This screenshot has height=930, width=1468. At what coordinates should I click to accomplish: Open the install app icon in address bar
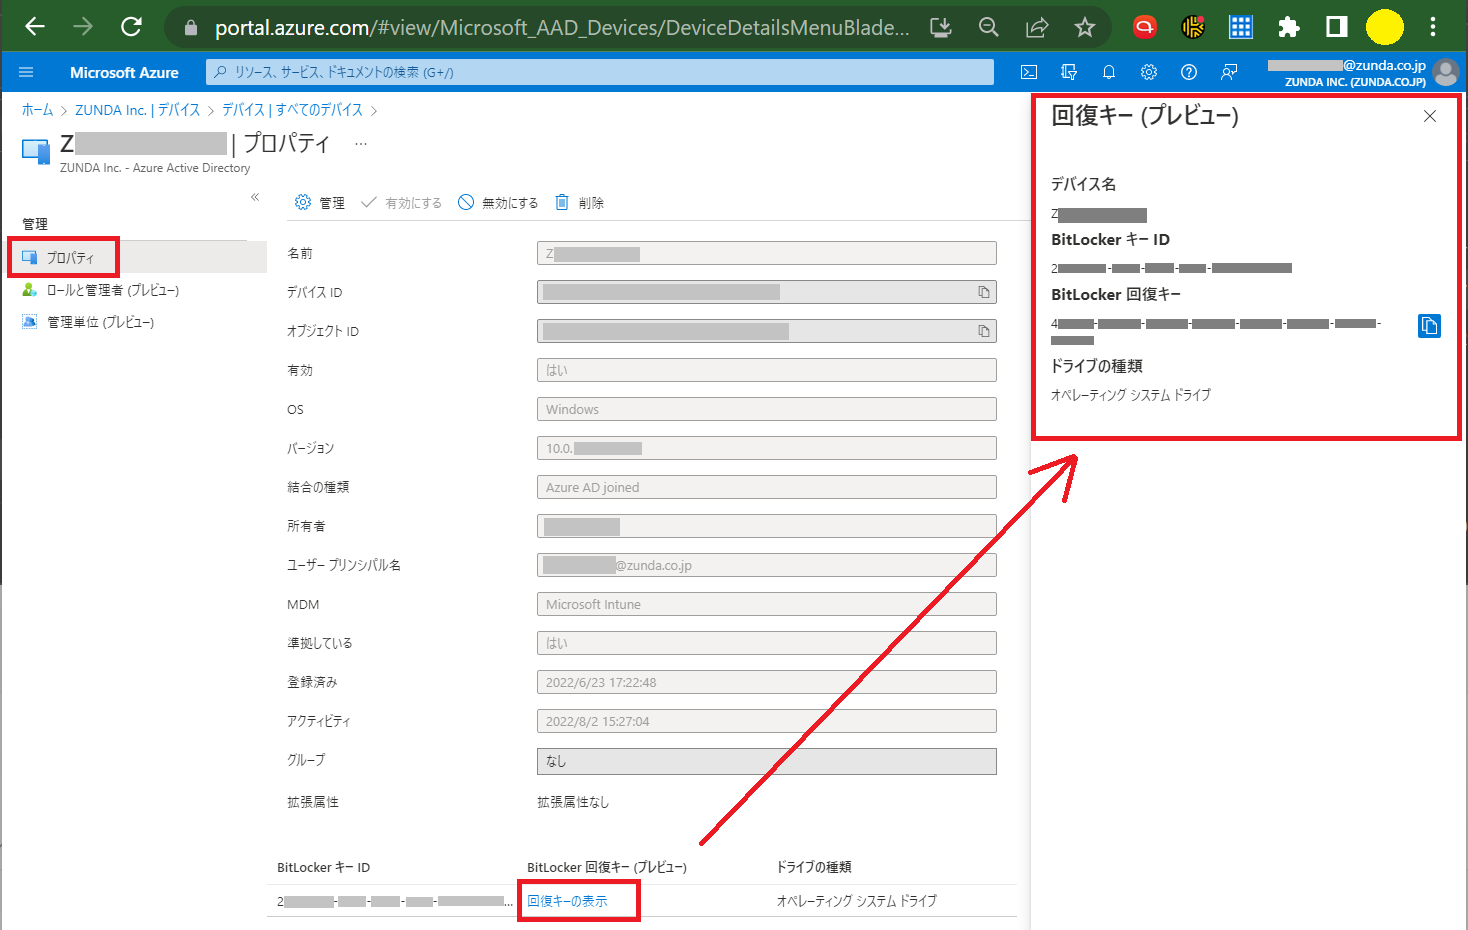(x=941, y=27)
